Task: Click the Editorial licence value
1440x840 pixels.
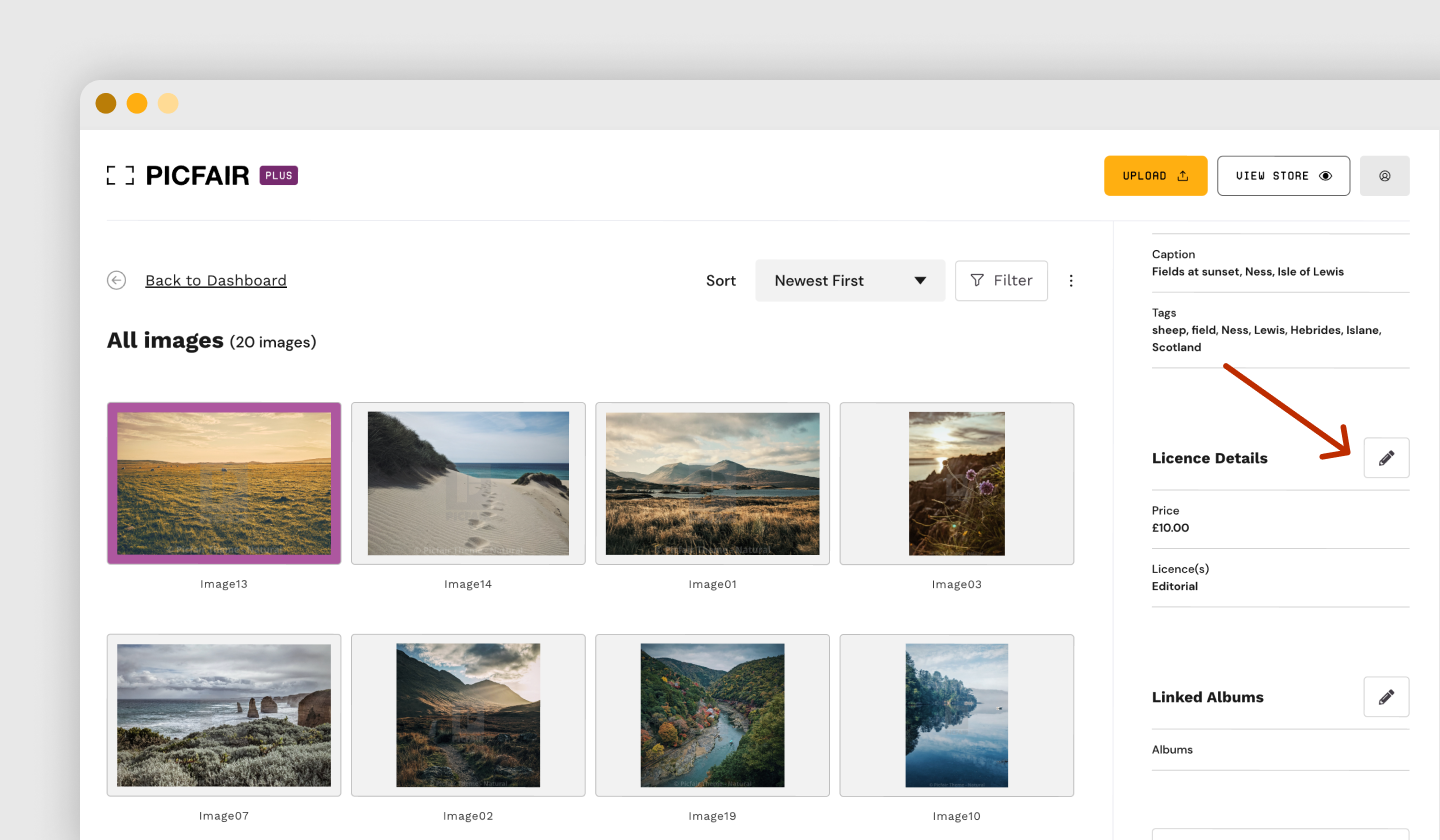Action: (x=1175, y=586)
